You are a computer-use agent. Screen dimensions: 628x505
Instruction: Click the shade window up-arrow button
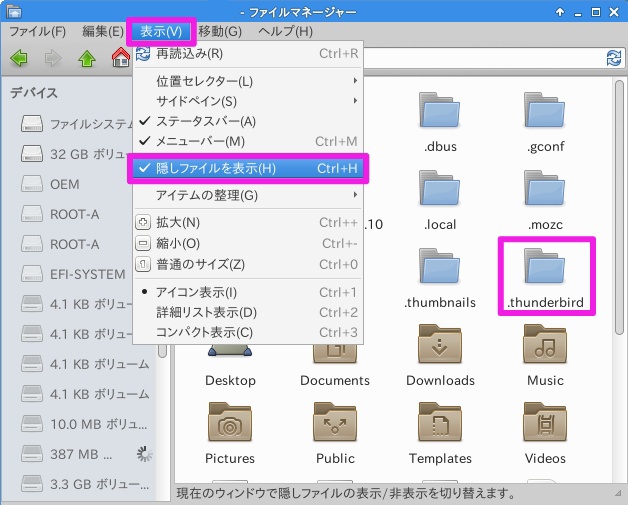[x=560, y=12]
